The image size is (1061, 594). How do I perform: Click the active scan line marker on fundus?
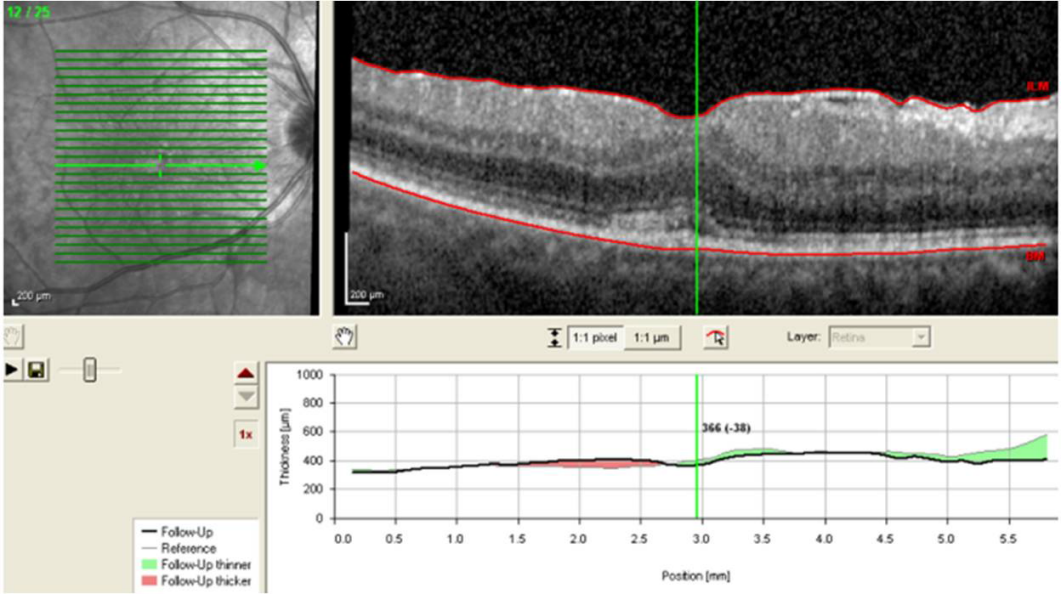click(160, 165)
